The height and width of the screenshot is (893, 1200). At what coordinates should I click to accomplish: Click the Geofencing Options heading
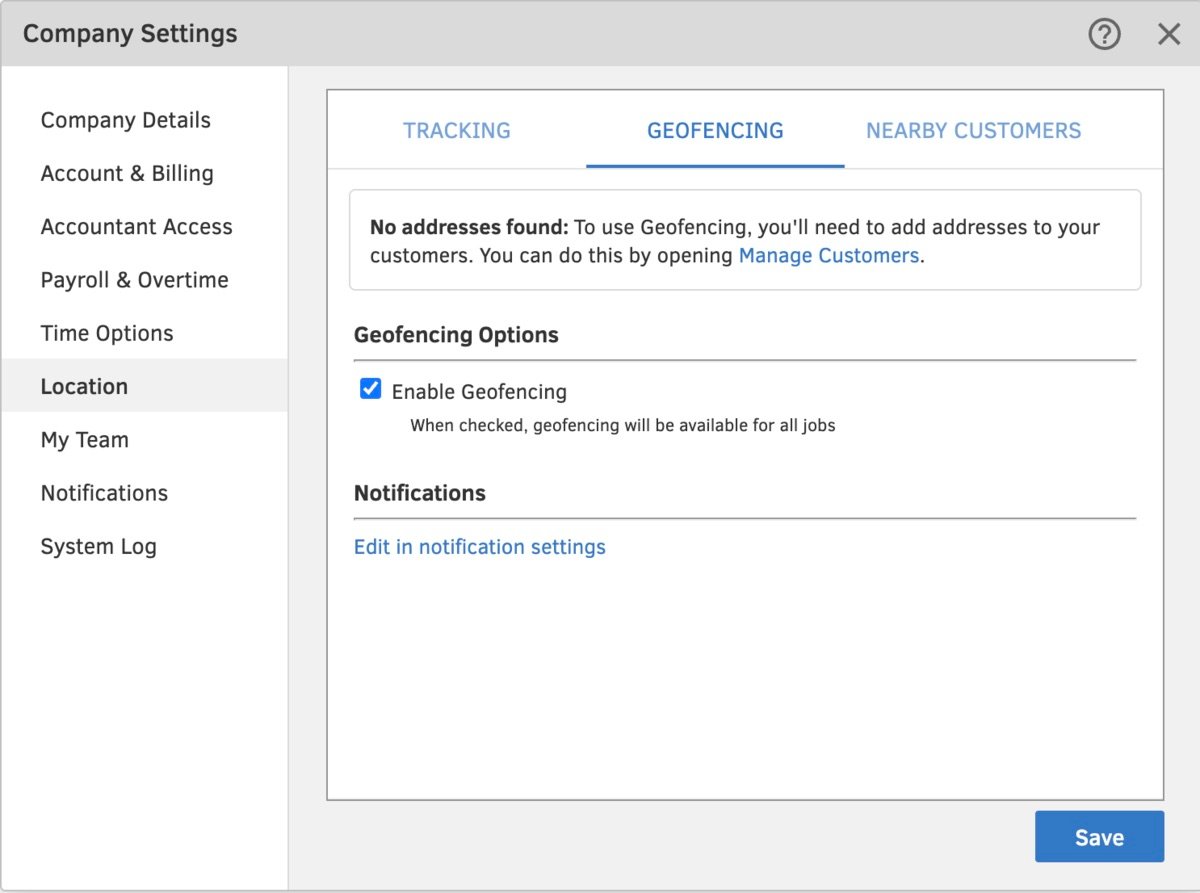tap(456, 335)
